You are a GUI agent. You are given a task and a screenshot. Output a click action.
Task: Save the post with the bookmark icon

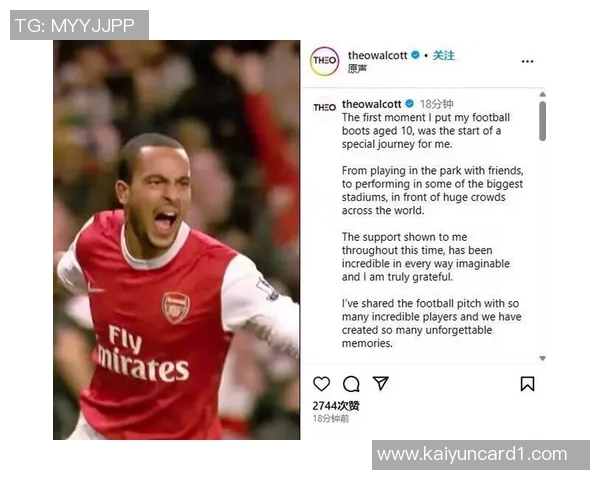(x=527, y=384)
